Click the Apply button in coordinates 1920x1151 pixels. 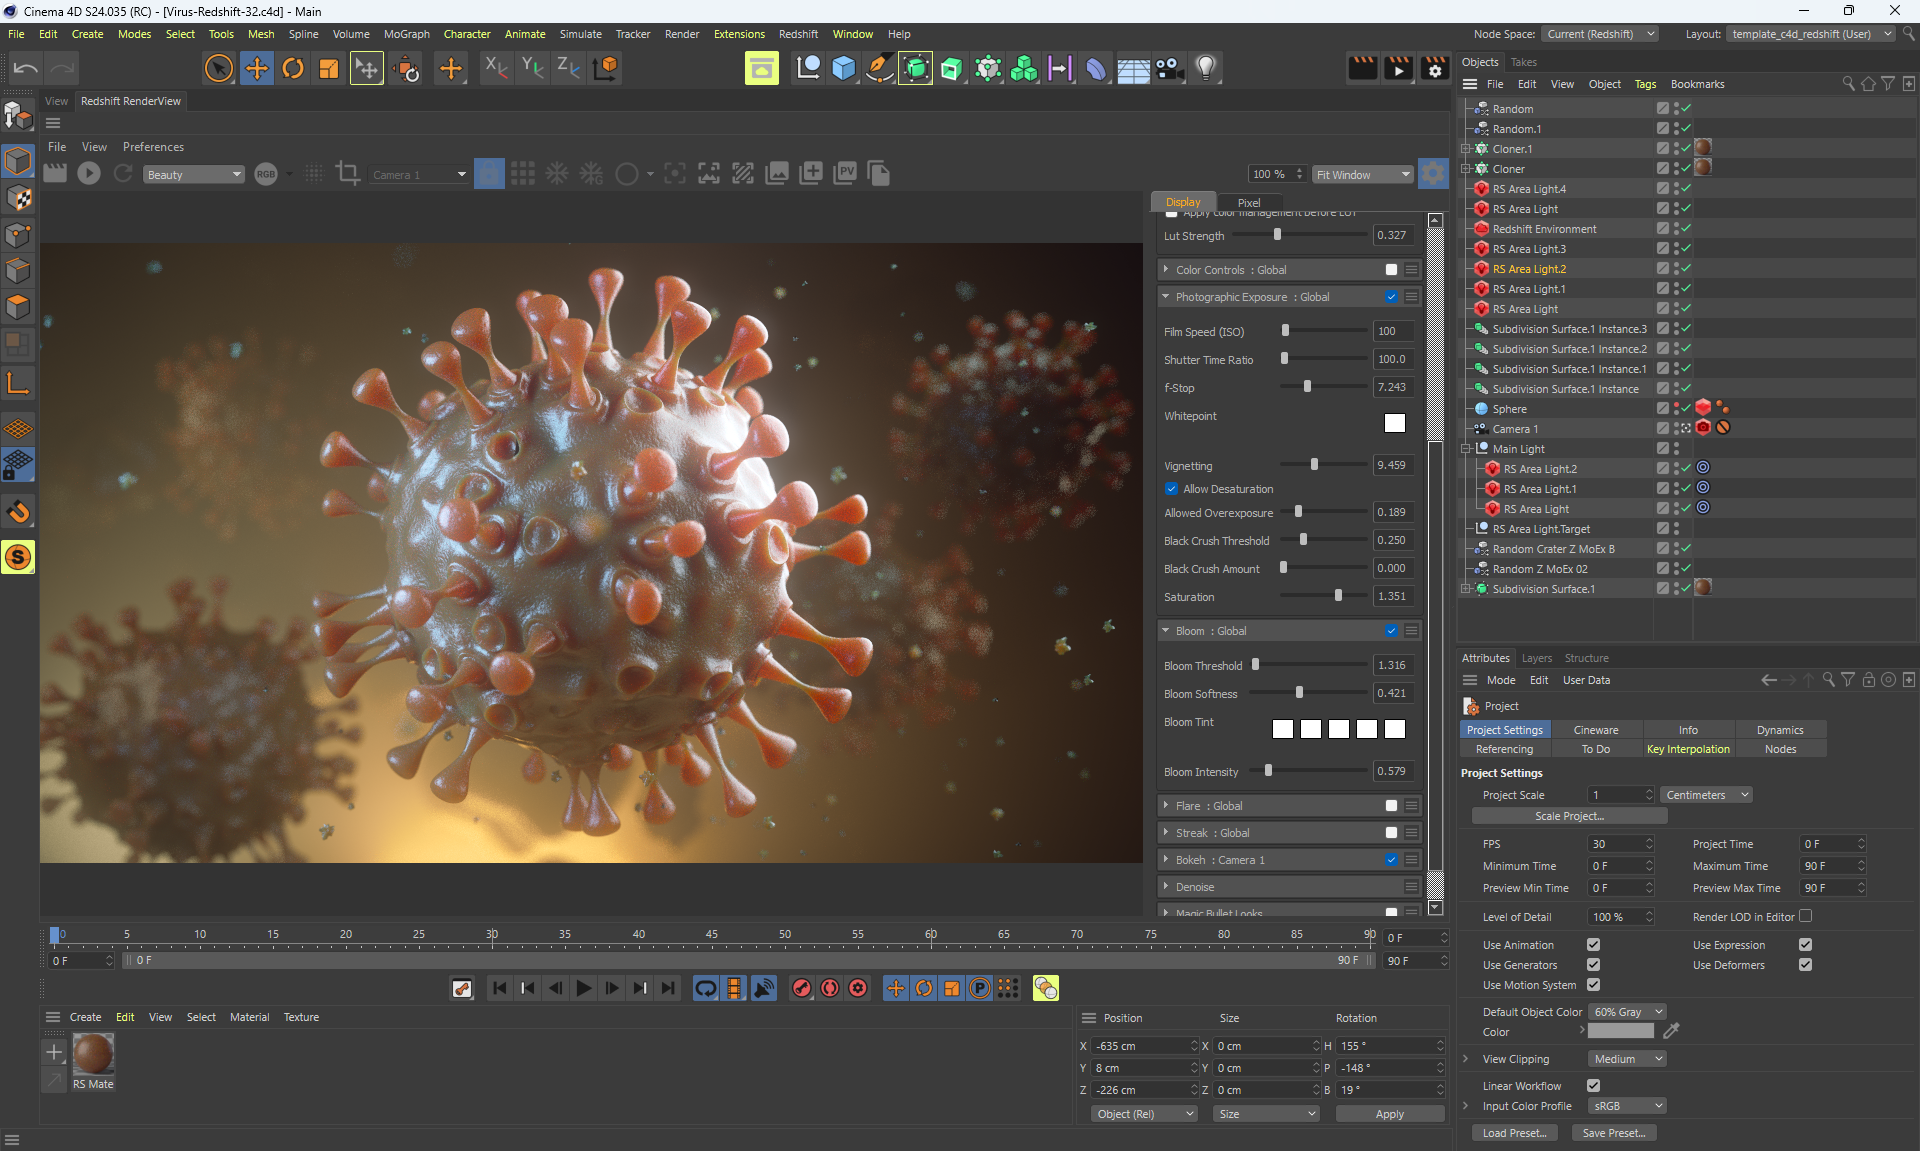1389,1114
